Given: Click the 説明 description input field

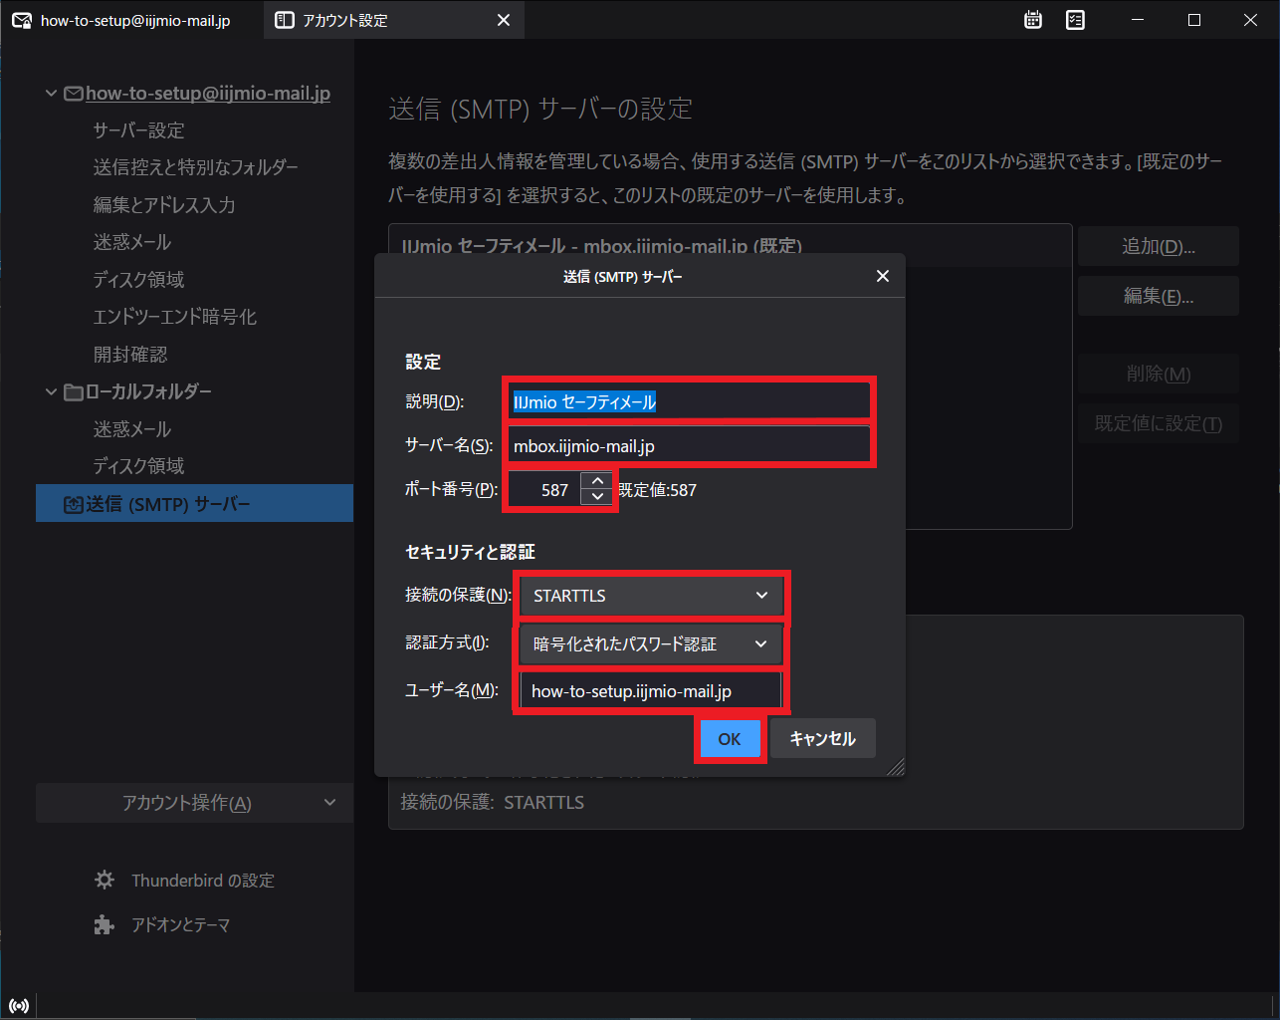Looking at the screenshot, I should [x=689, y=402].
